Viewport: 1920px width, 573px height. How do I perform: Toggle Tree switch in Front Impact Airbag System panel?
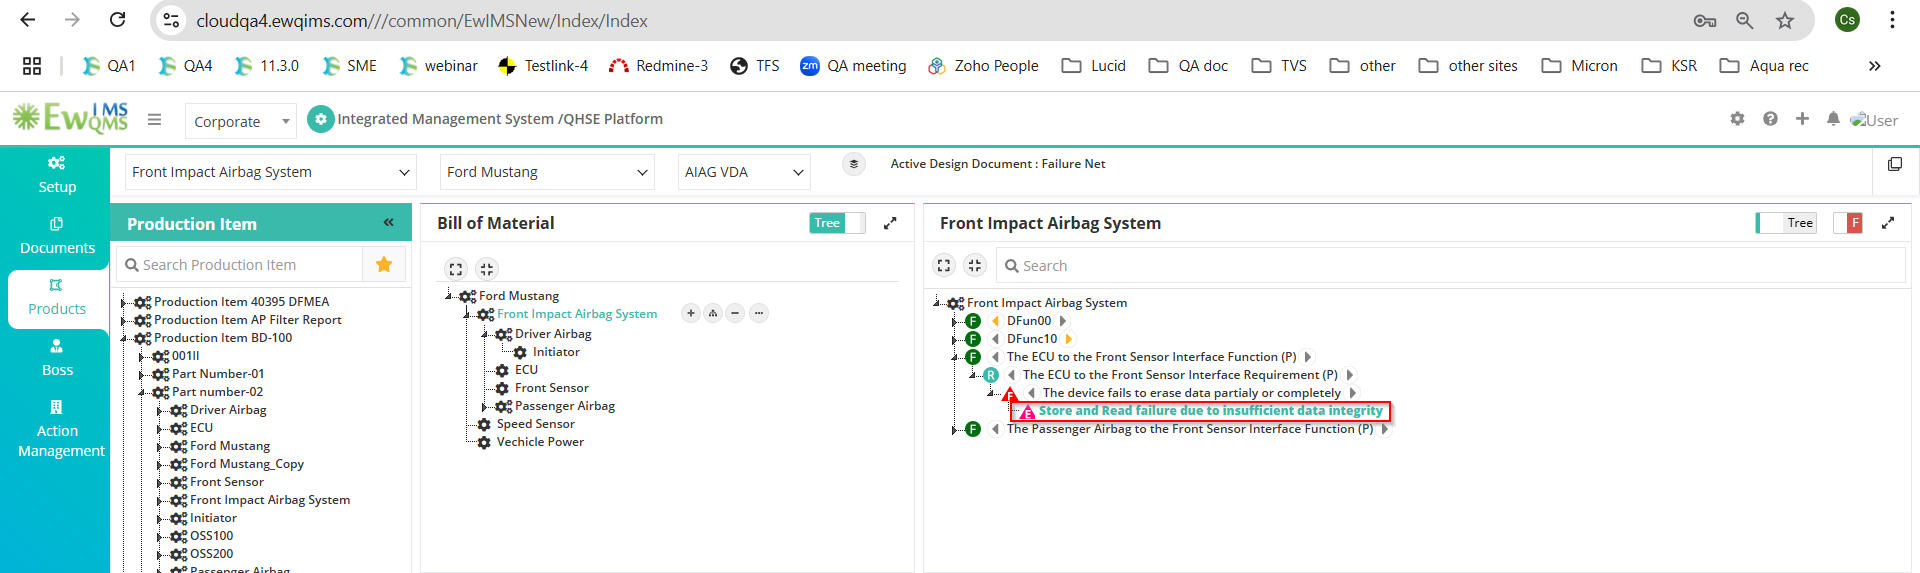coord(1786,223)
